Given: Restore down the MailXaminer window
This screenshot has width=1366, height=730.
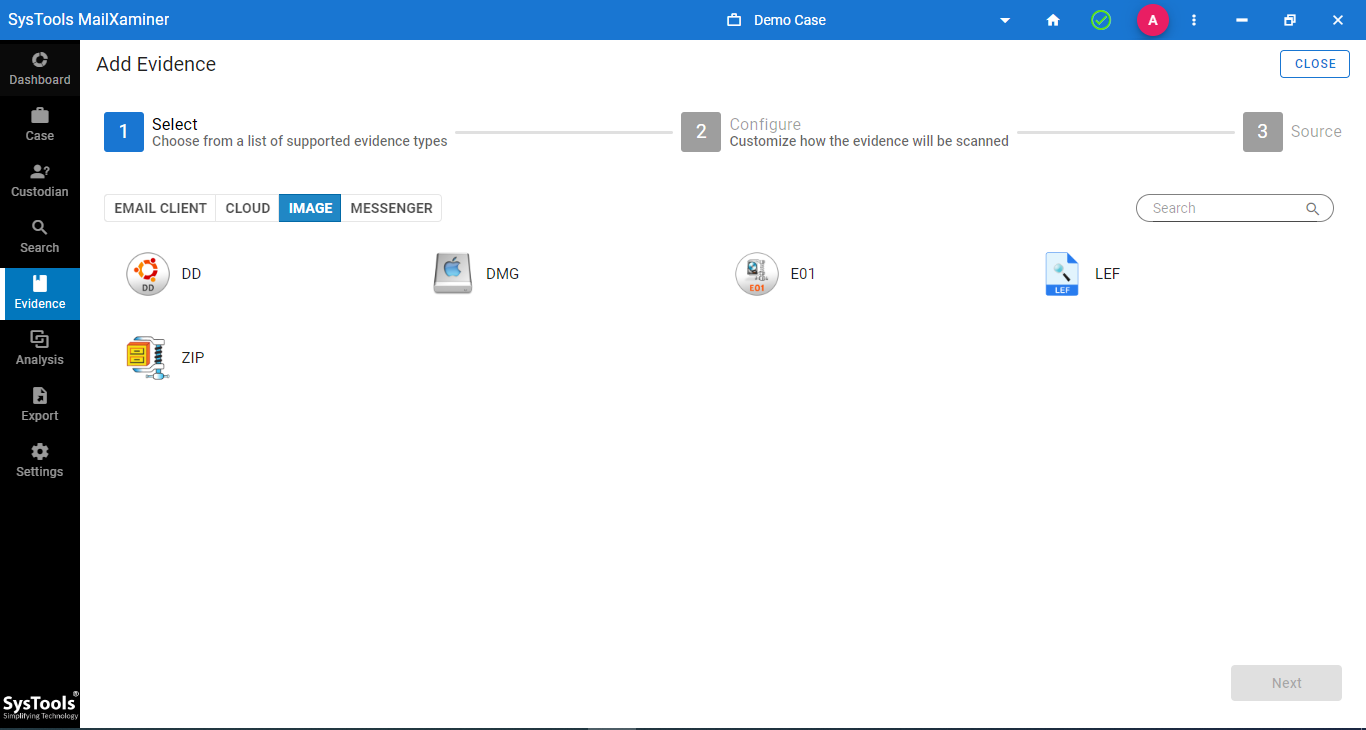Looking at the screenshot, I should [1290, 20].
